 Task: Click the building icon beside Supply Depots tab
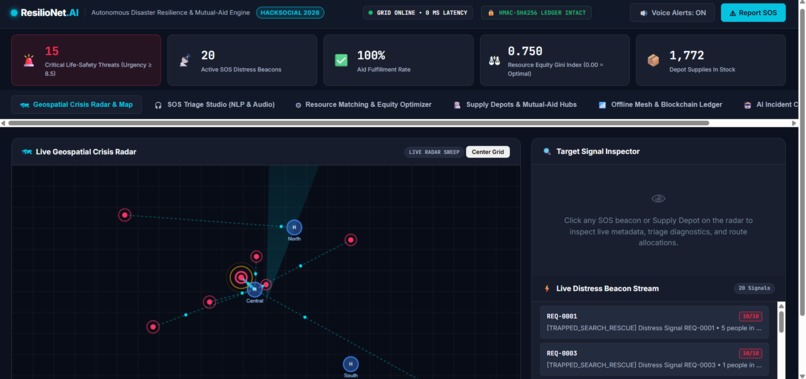point(457,105)
